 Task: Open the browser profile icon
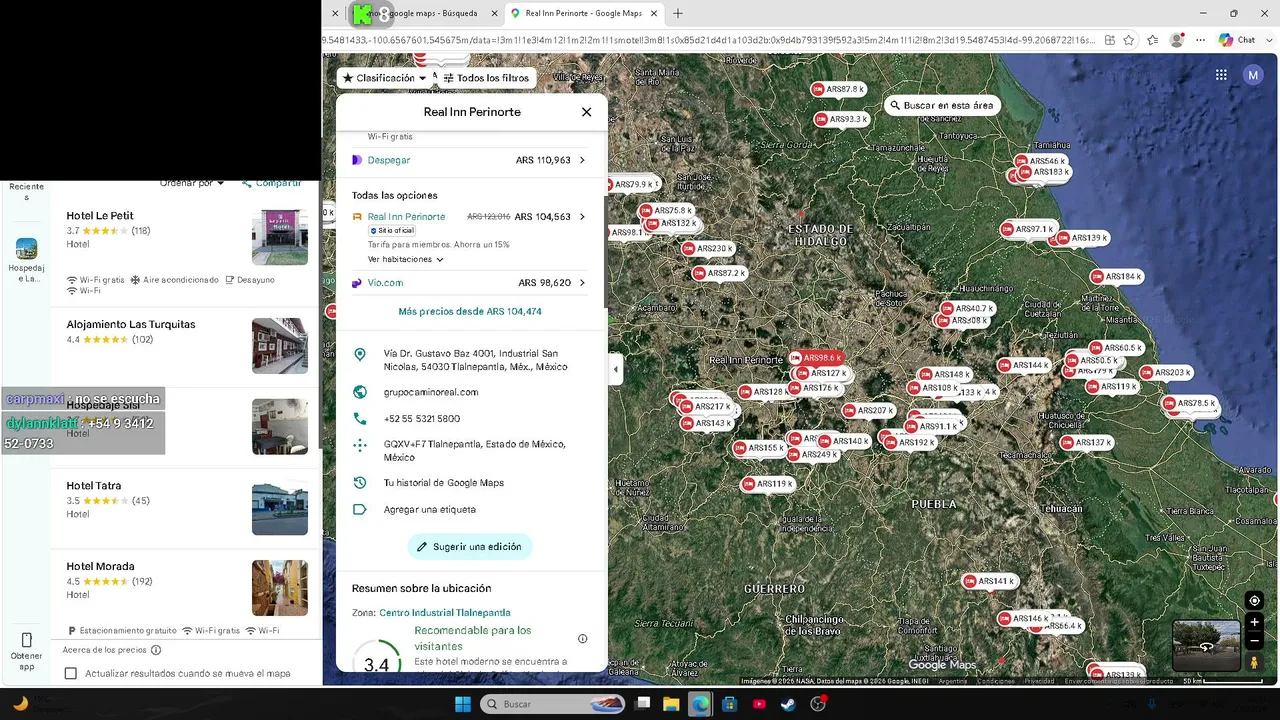[x=1177, y=40]
